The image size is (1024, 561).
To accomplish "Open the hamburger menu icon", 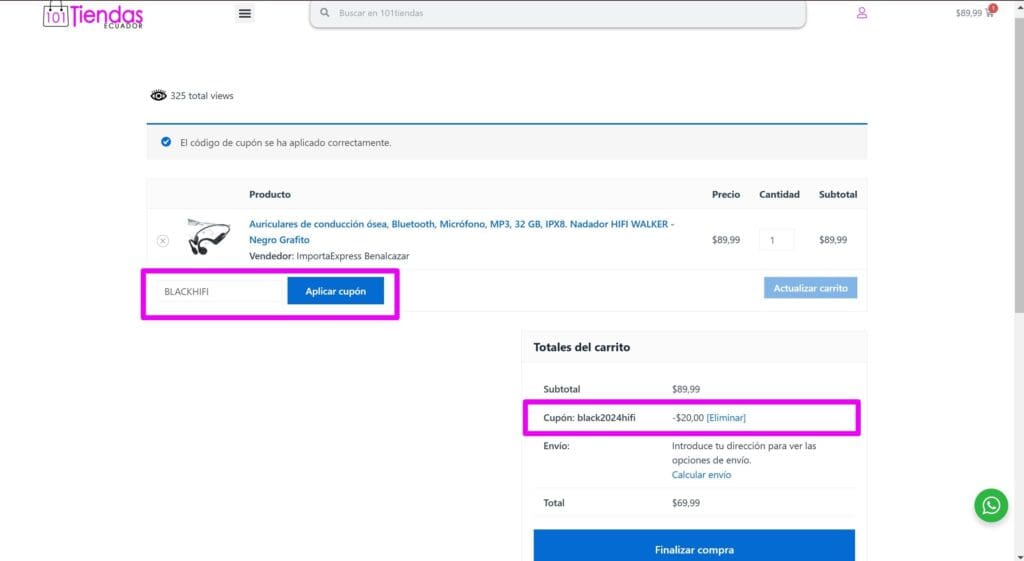I will 245,13.
